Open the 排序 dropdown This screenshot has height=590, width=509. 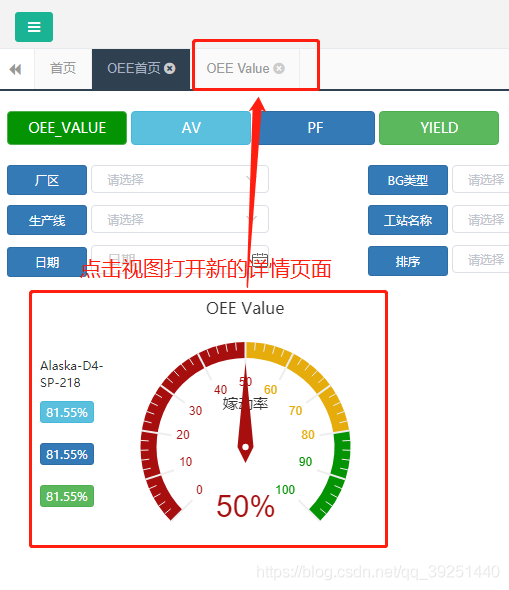481,259
